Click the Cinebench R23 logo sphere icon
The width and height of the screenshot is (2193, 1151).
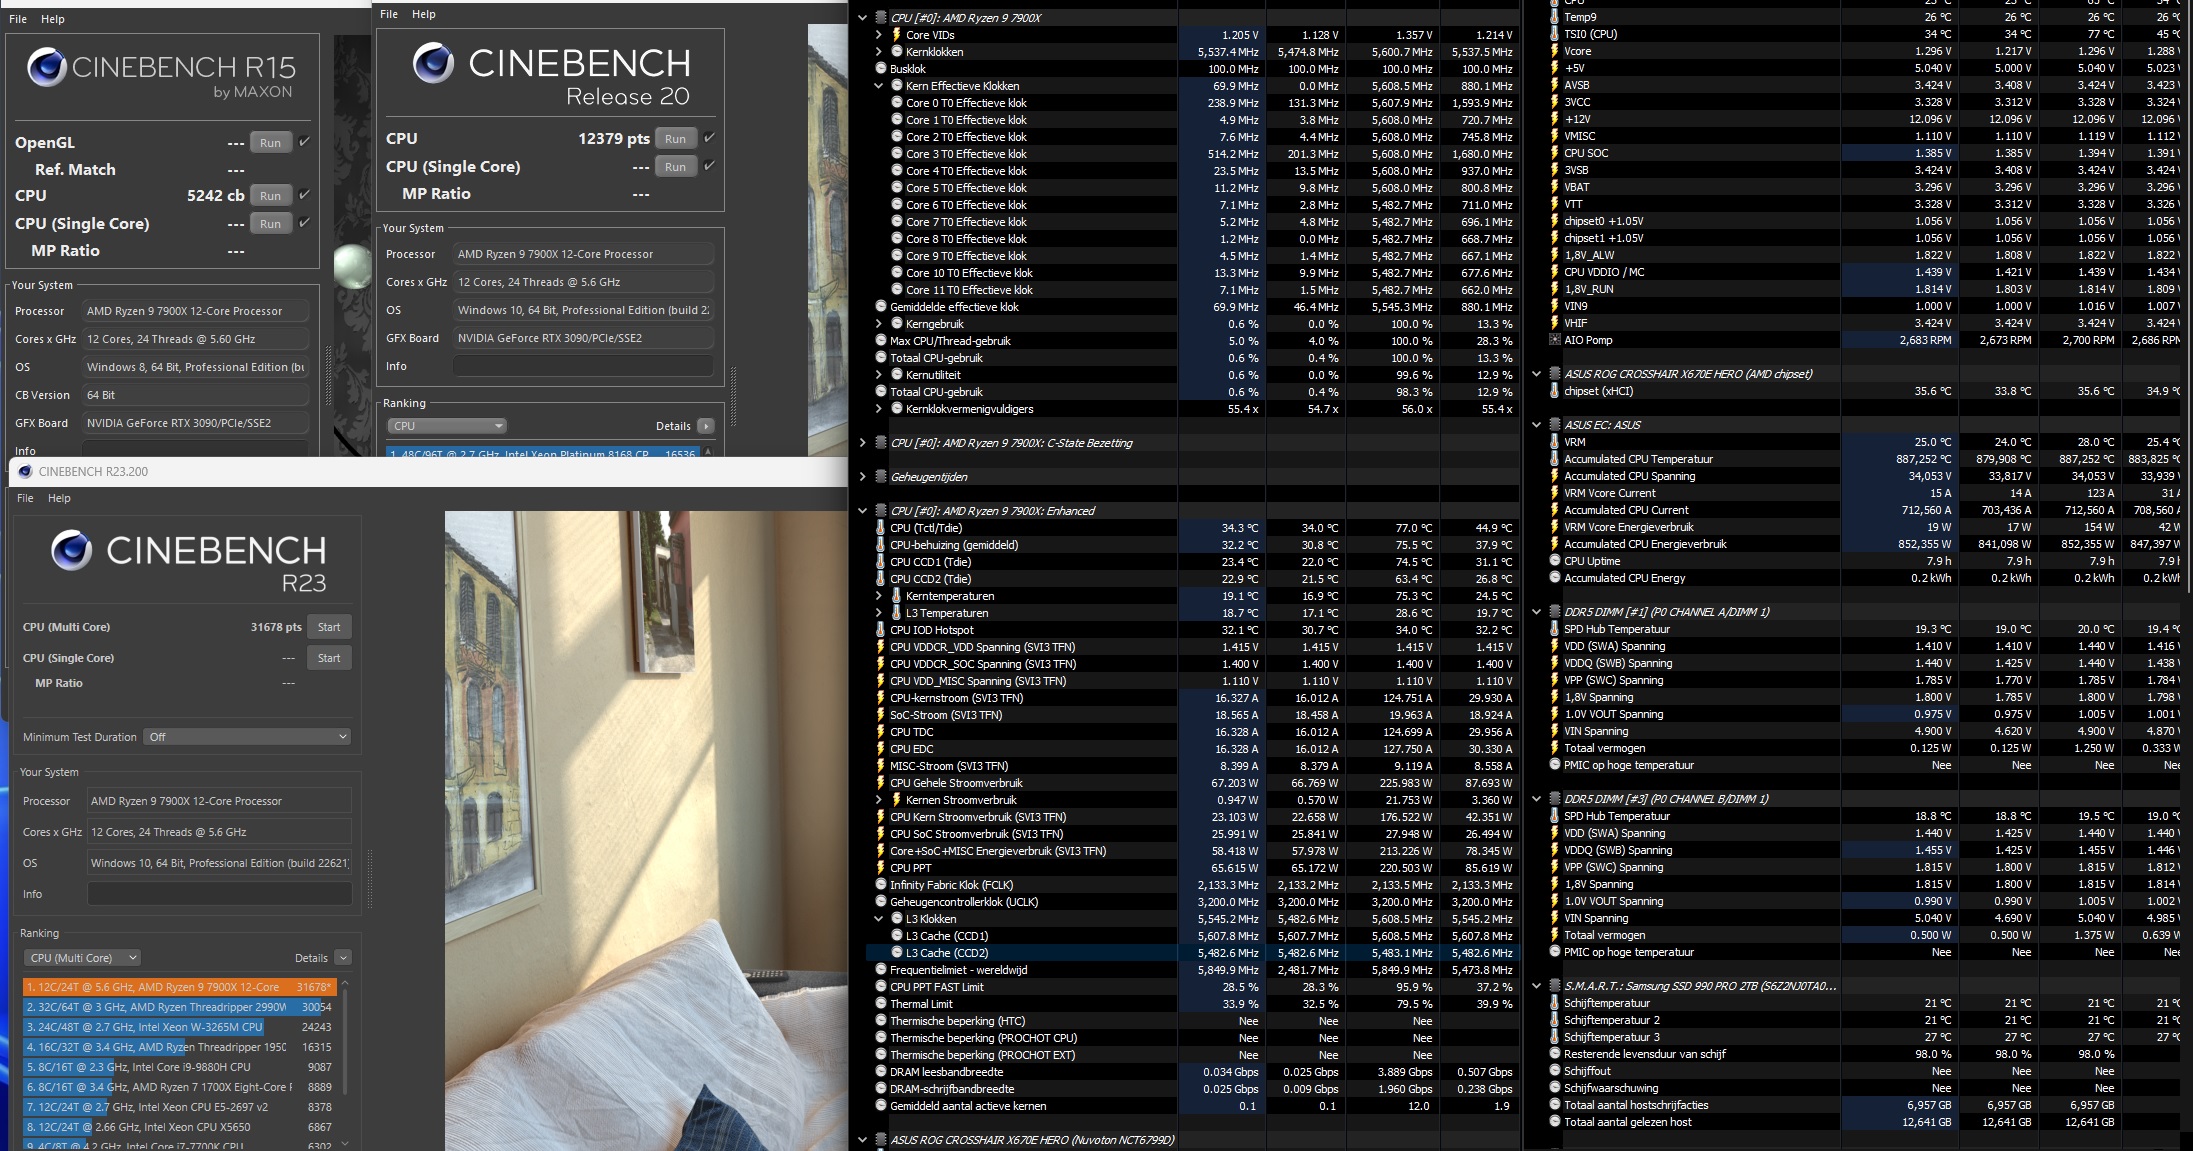[x=71, y=551]
